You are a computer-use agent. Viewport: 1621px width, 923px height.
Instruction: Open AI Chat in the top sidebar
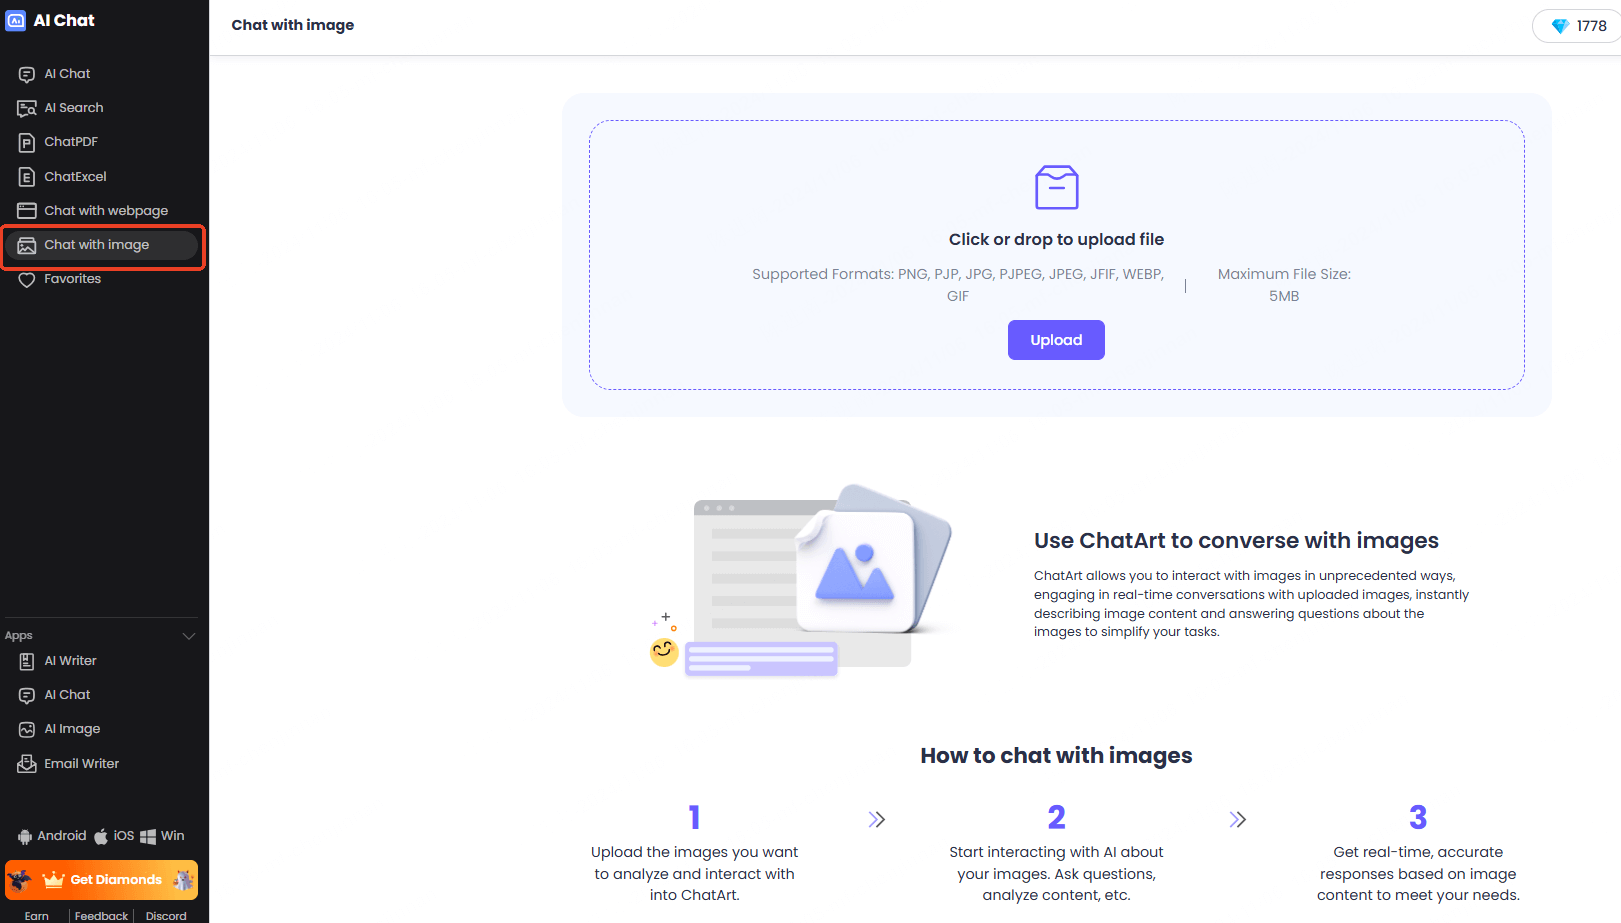pos(67,74)
